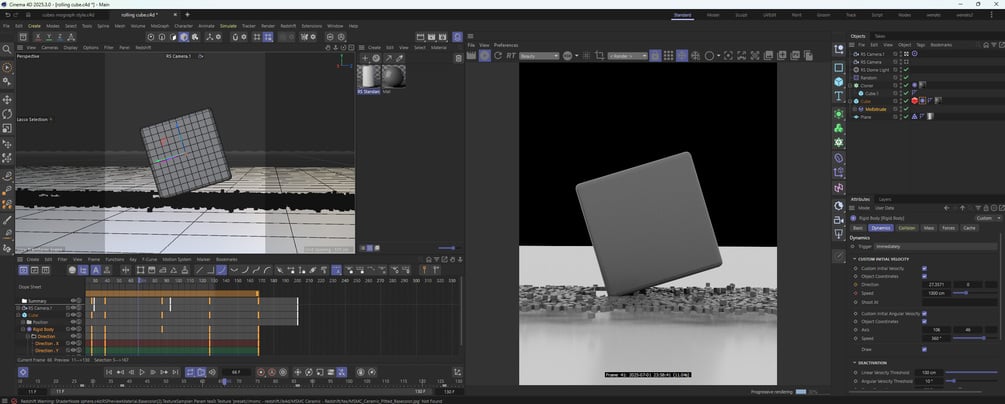1005x404 pixels.
Task: Toggle the Plane object enable checkmark
Action: click(906, 117)
